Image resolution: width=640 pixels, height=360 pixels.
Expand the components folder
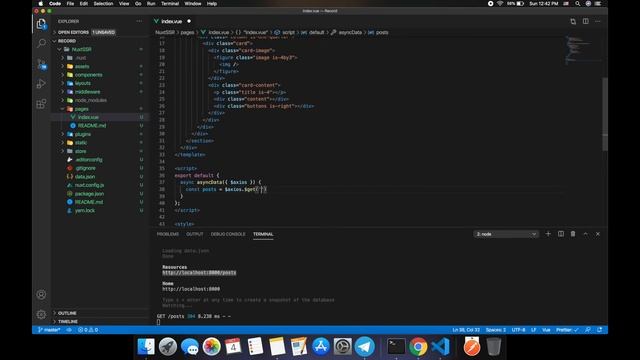click(88, 75)
